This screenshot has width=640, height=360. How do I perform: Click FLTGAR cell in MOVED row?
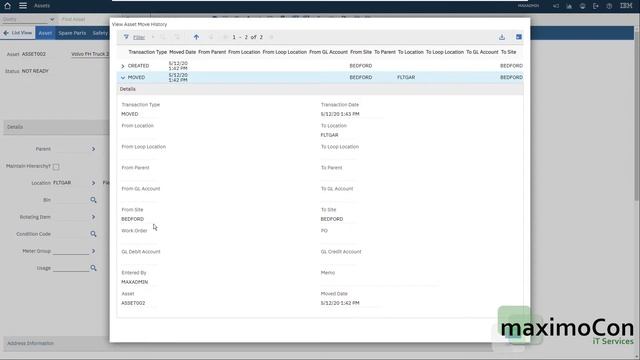coord(406,77)
